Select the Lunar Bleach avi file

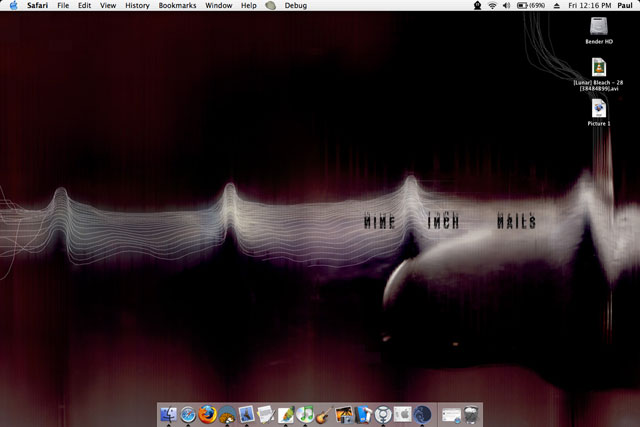(x=599, y=68)
